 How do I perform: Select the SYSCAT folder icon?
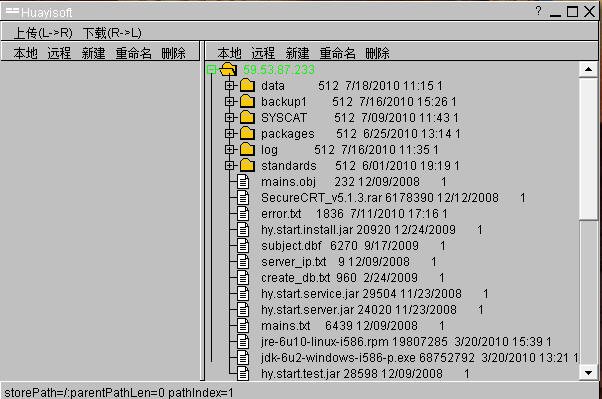pyautogui.click(x=247, y=118)
